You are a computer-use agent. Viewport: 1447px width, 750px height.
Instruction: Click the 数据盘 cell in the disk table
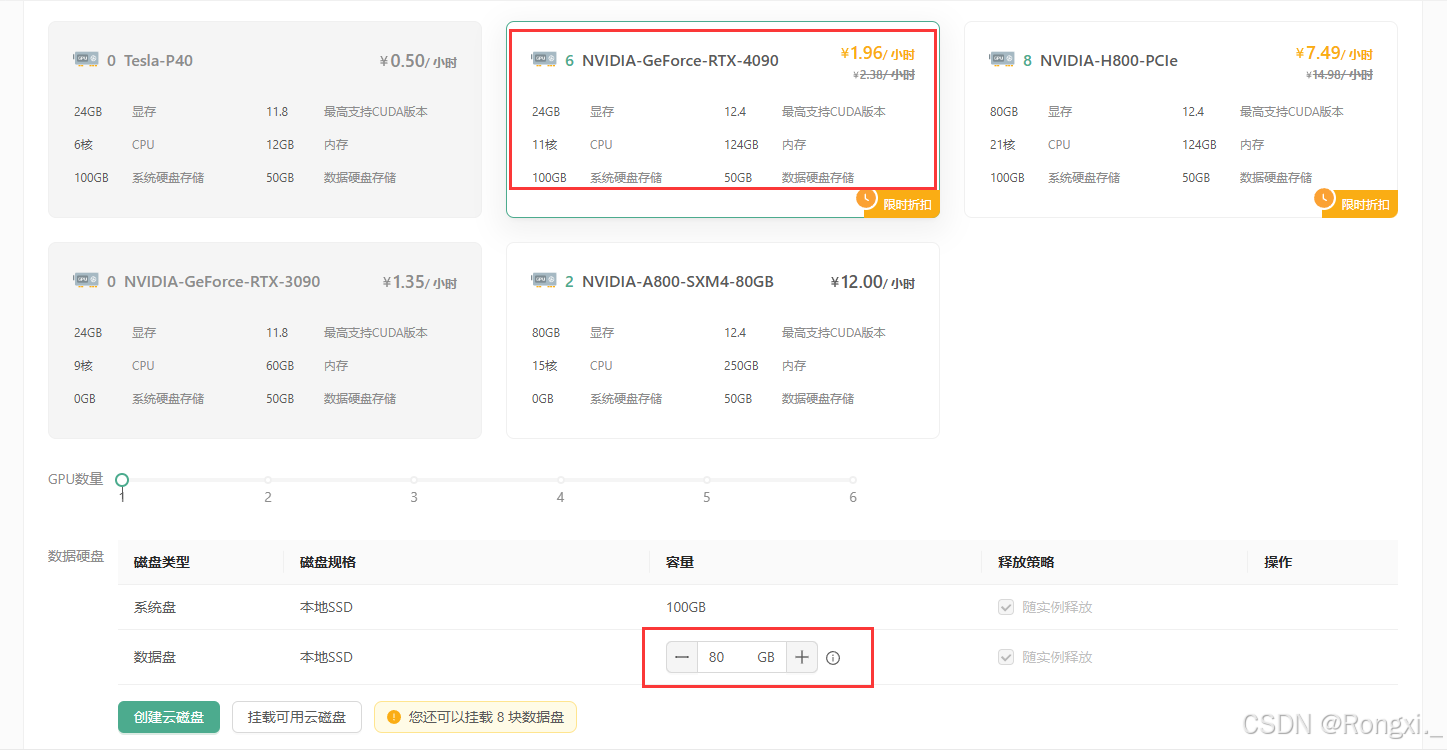(155, 657)
